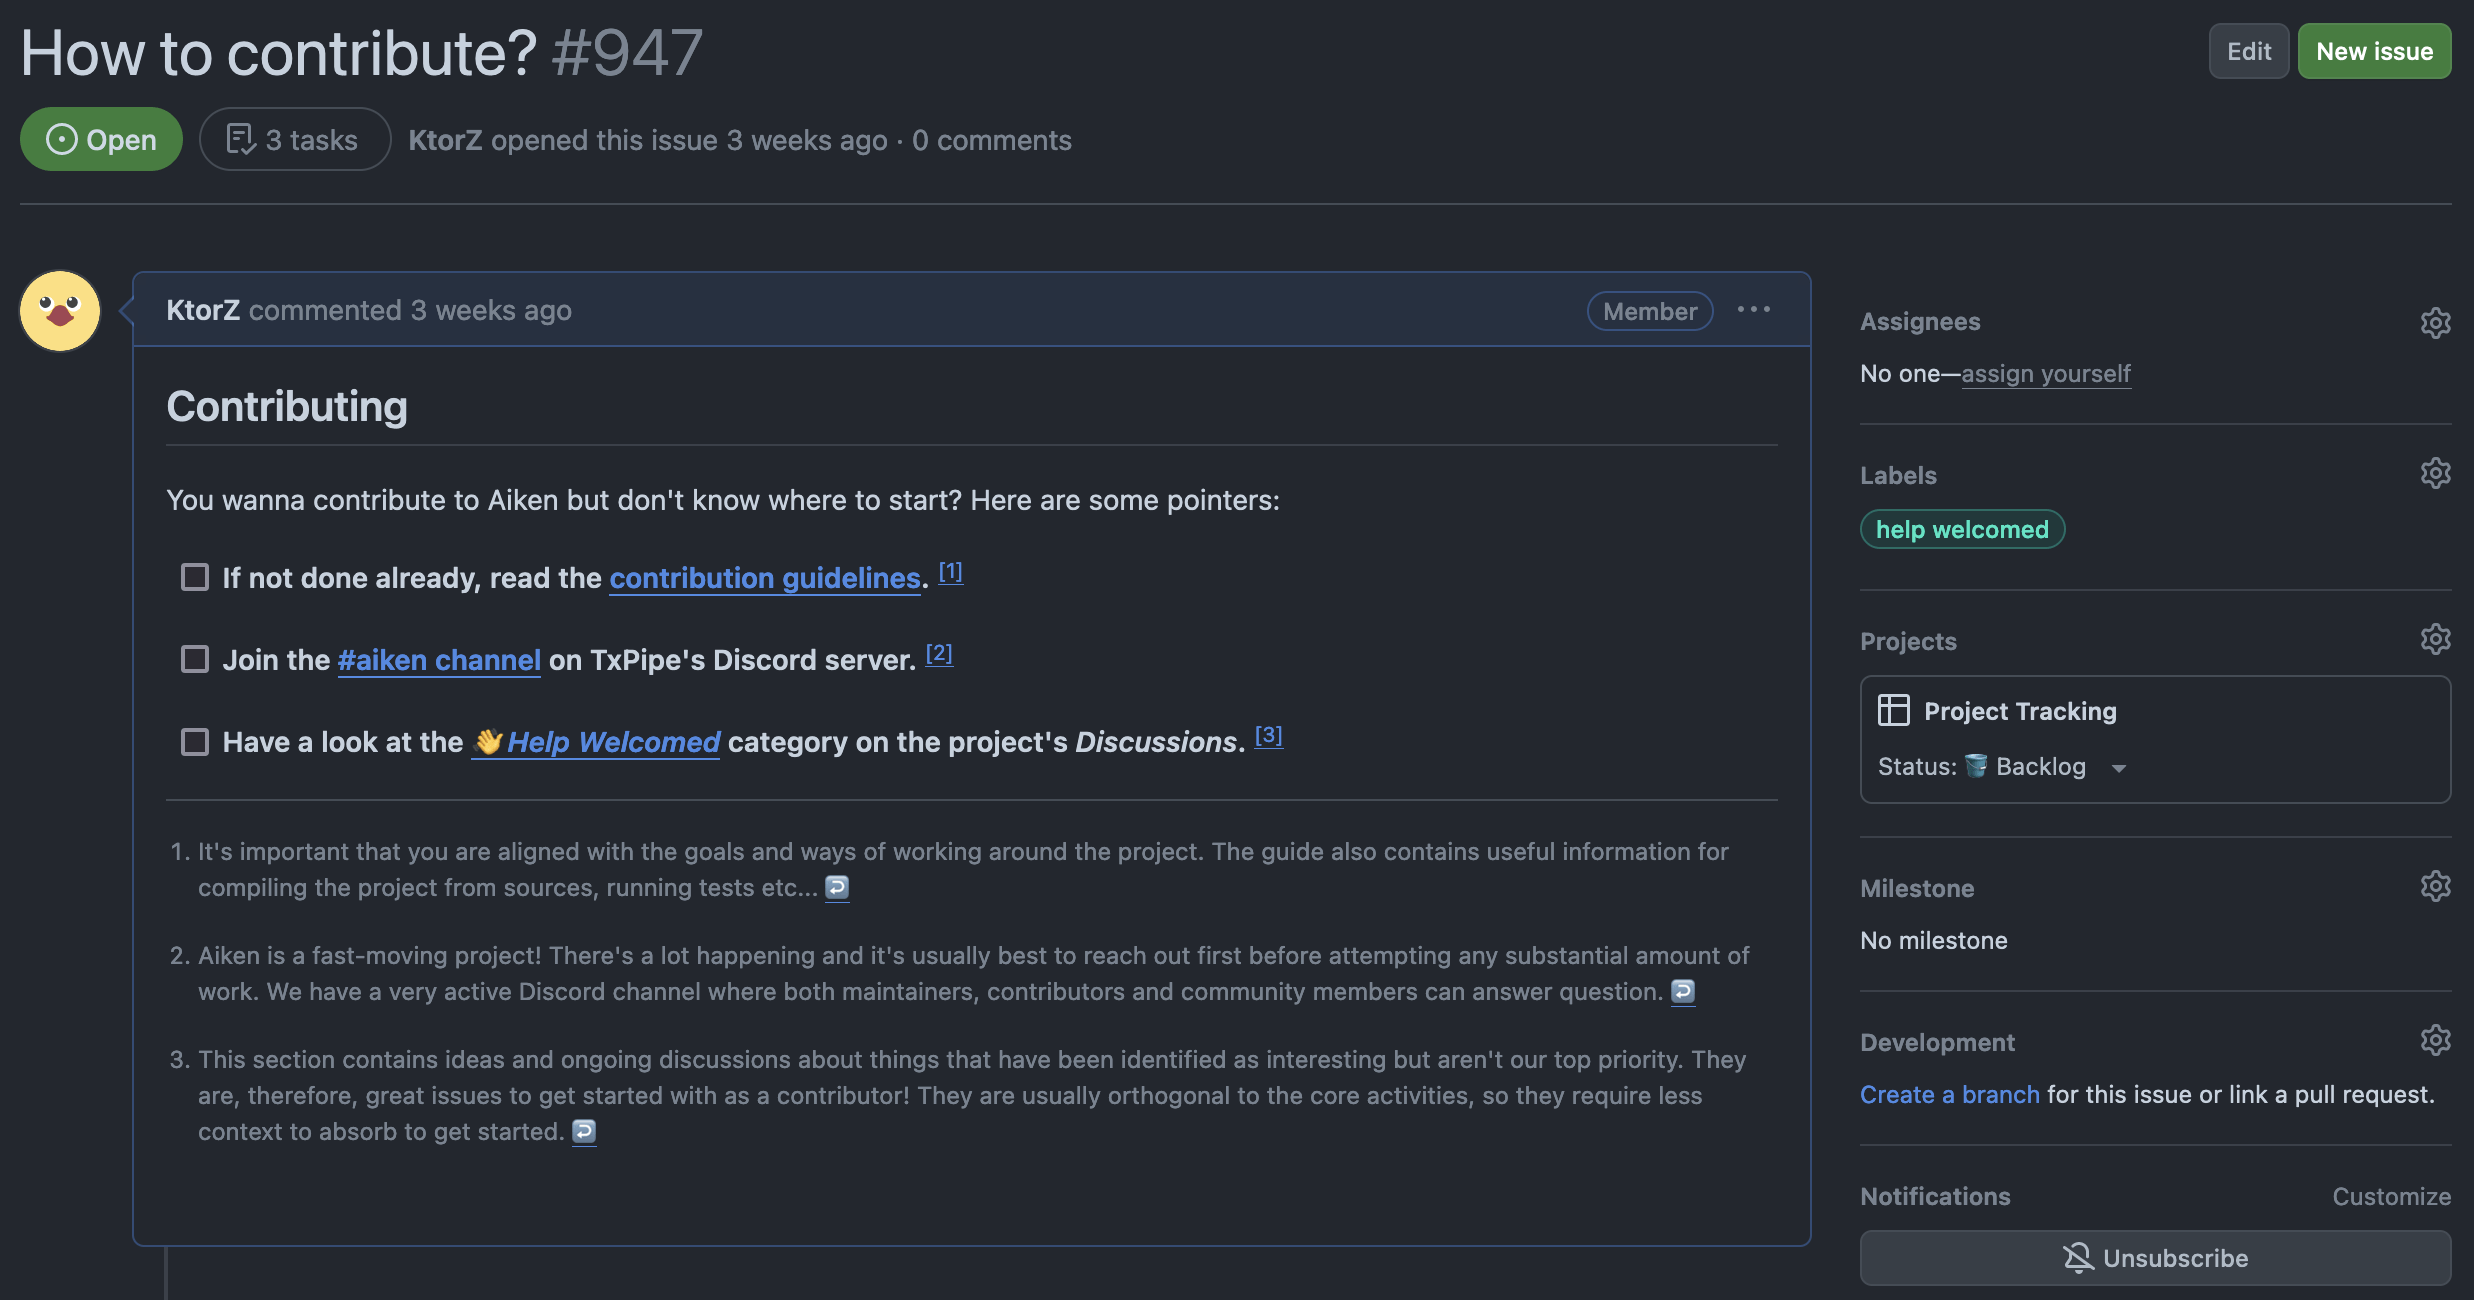Click the 3 tasks progress pill
The image size is (2474, 1300).
pyautogui.click(x=294, y=139)
